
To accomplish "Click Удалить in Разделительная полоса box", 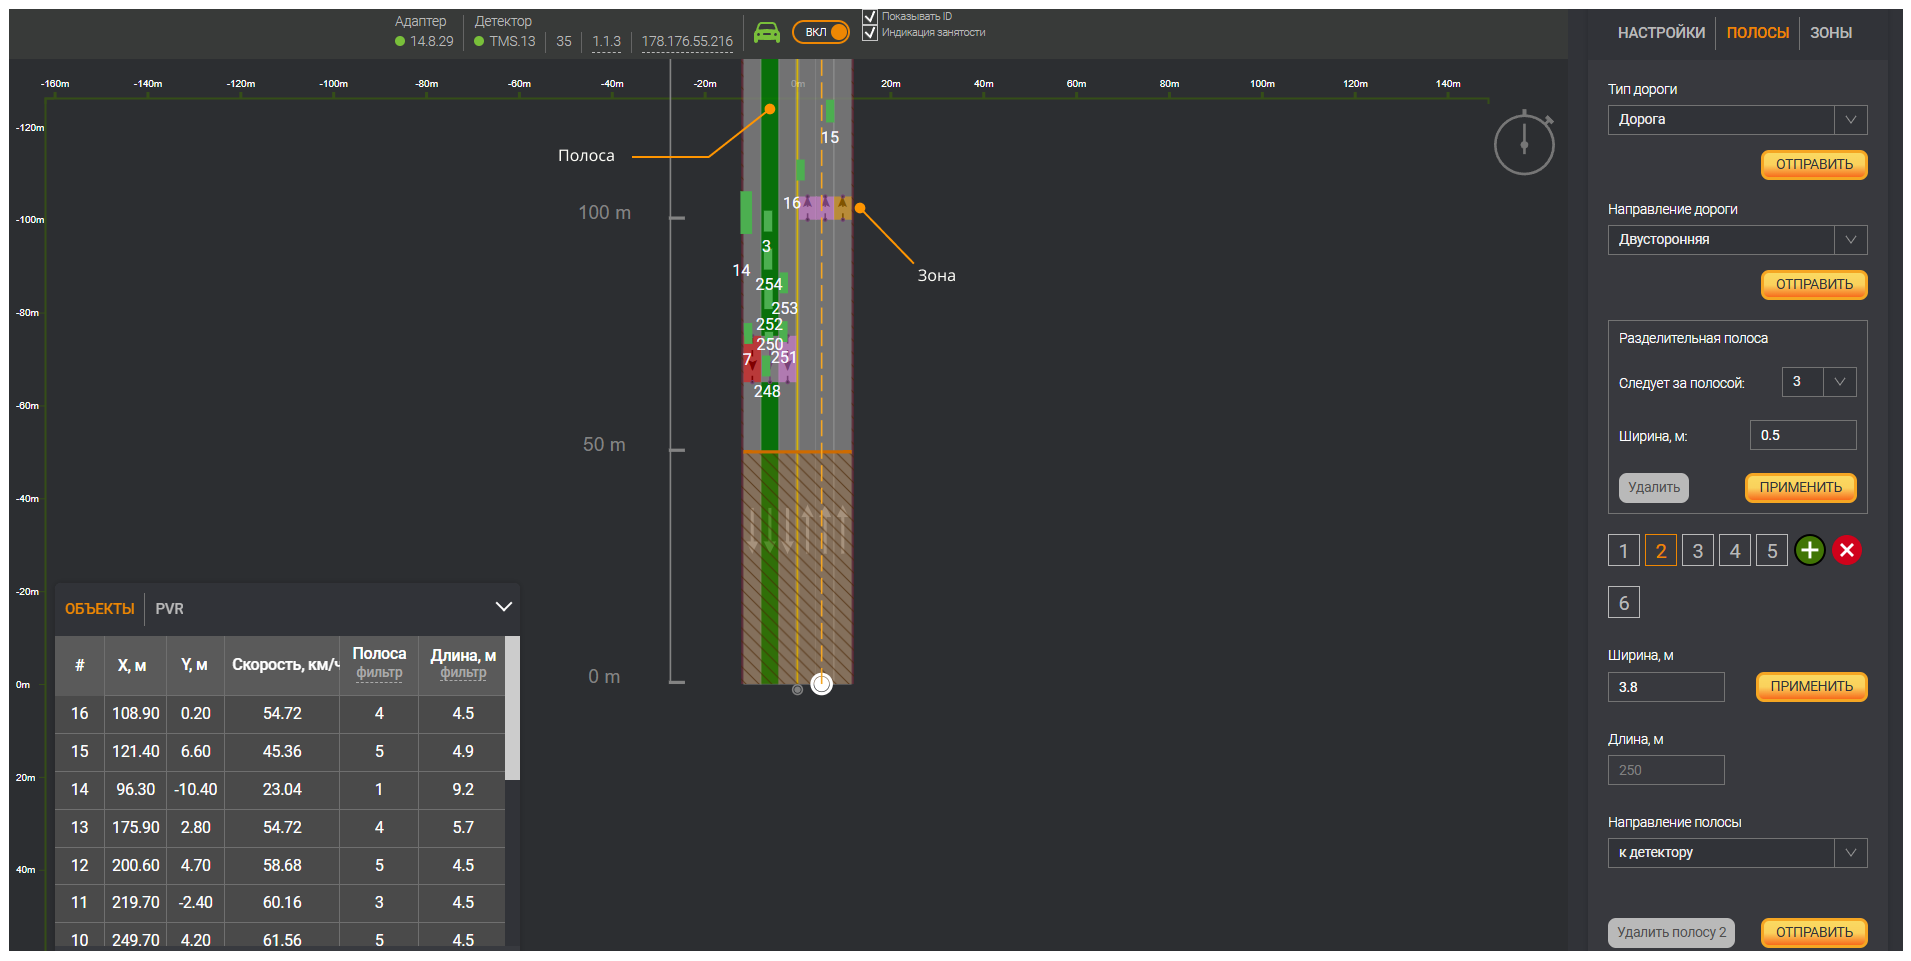I will point(1653,488).
